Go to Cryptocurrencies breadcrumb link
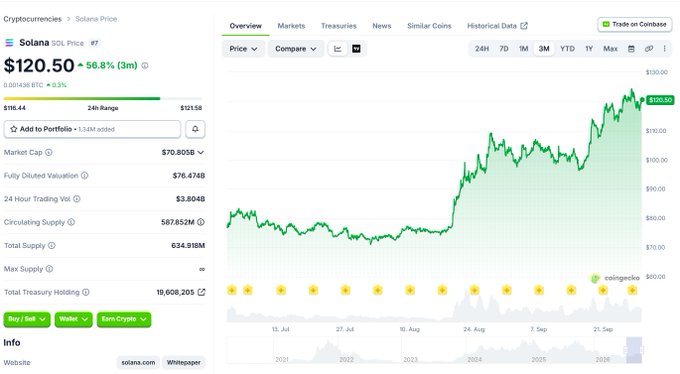This screenshot has width=680, height=374. (x=33, y=19)
